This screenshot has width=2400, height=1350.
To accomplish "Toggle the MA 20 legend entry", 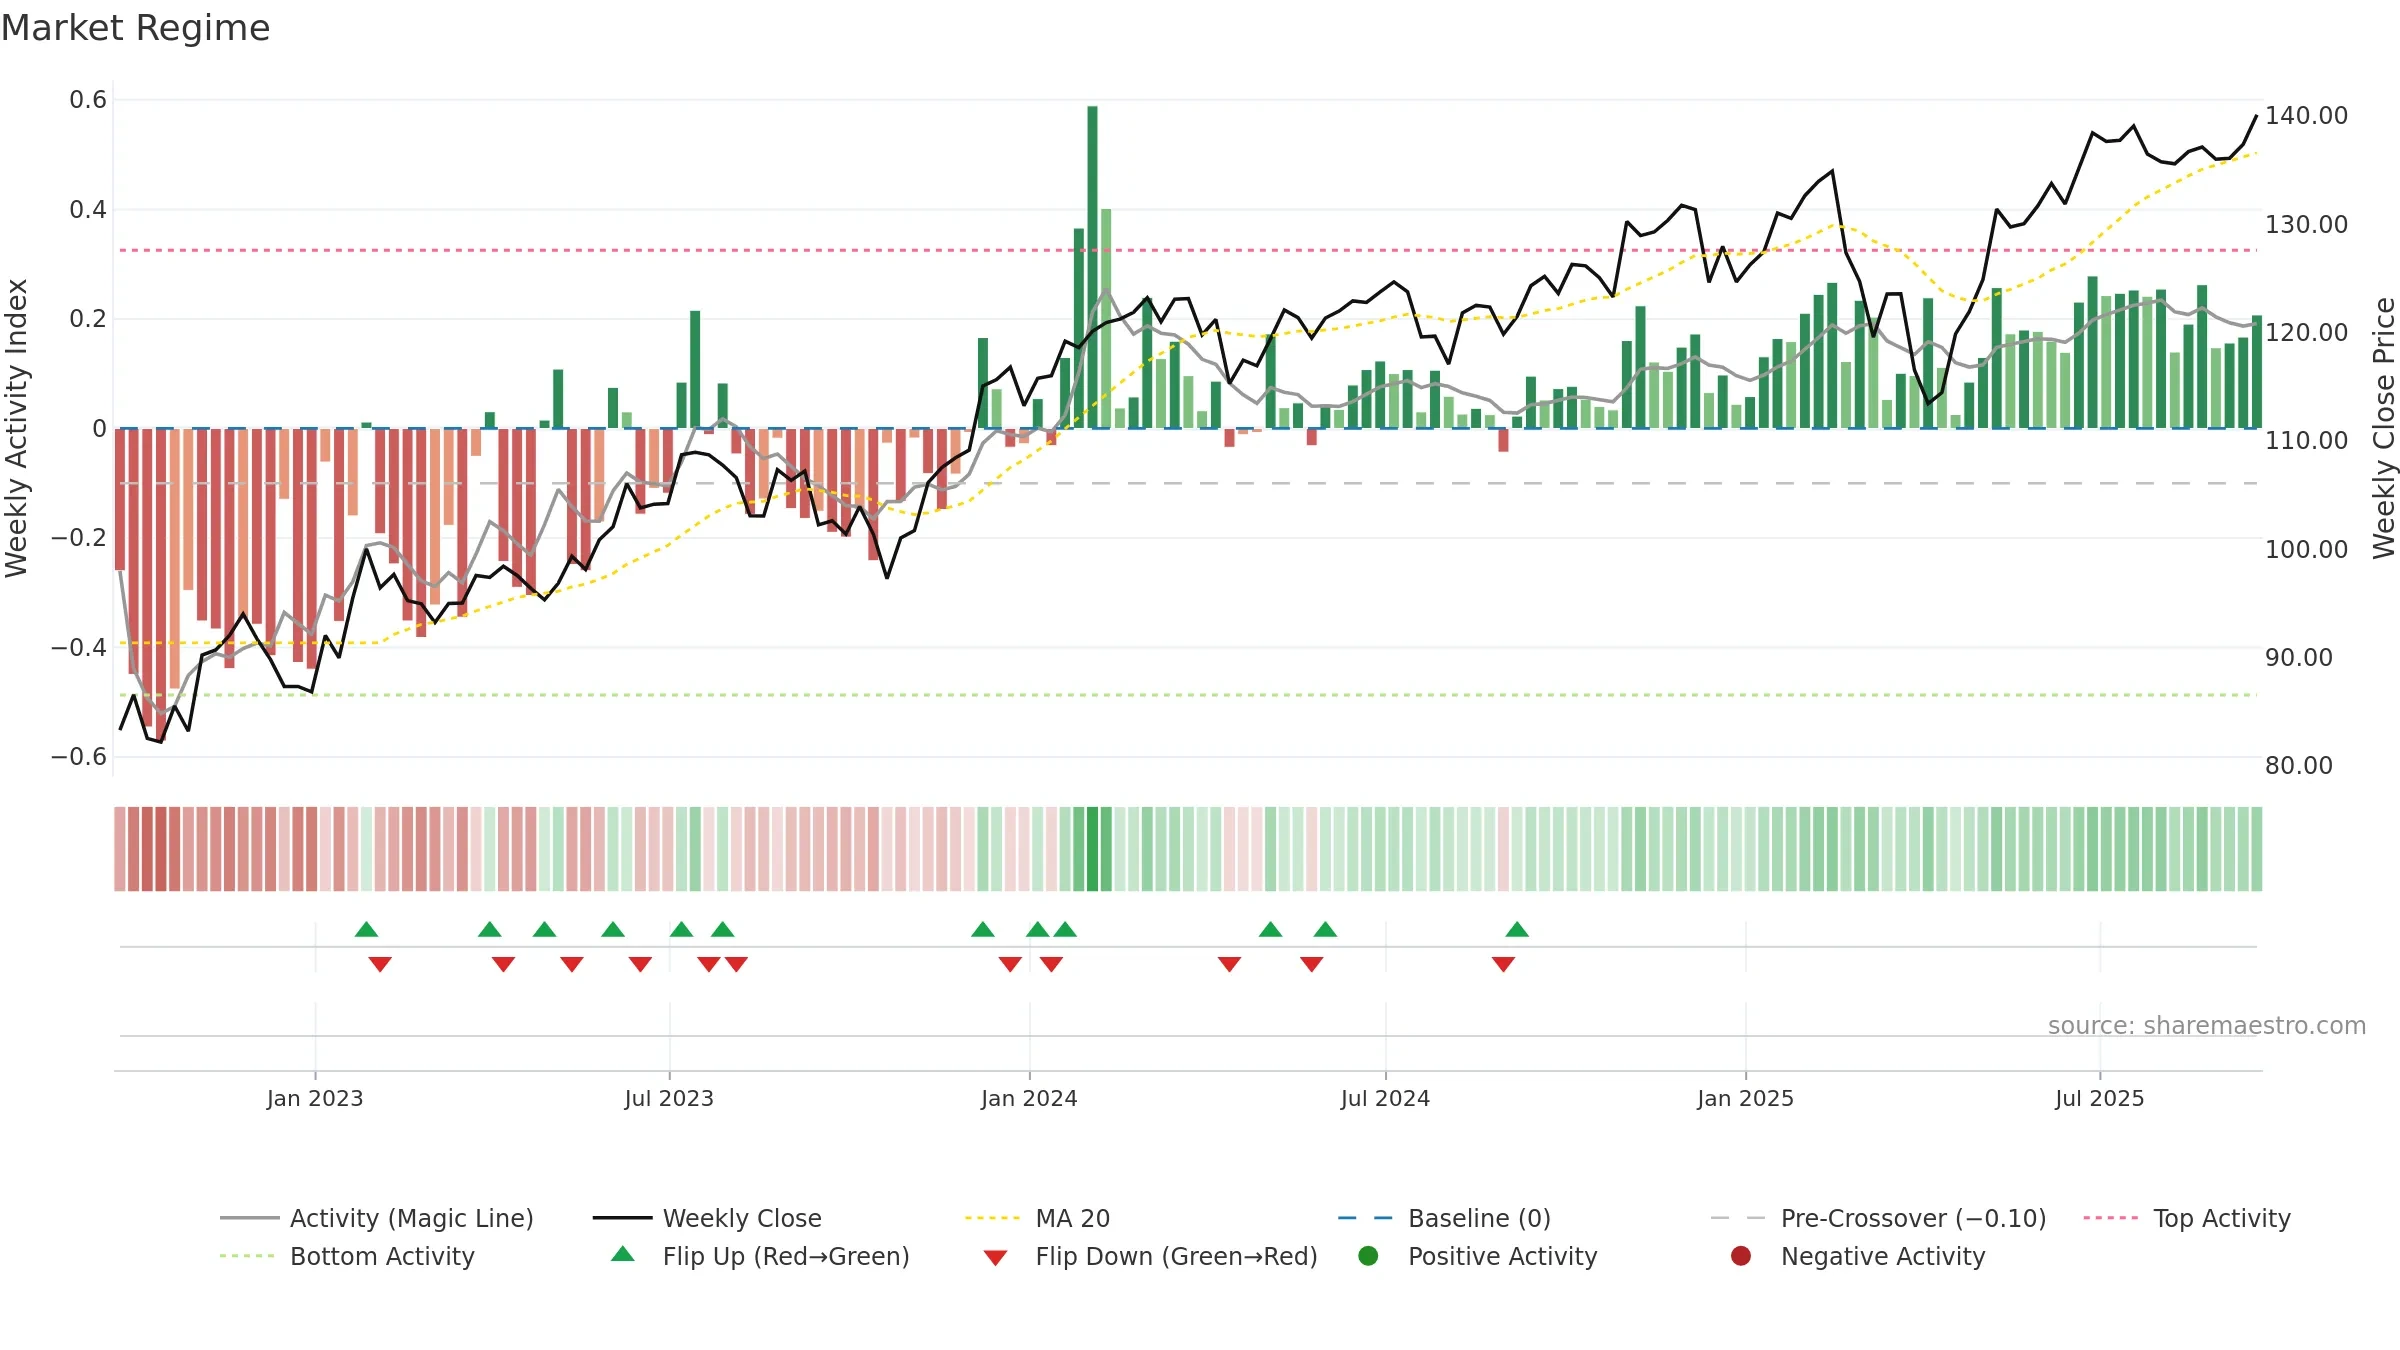I will click(x=1037, y=1218).
